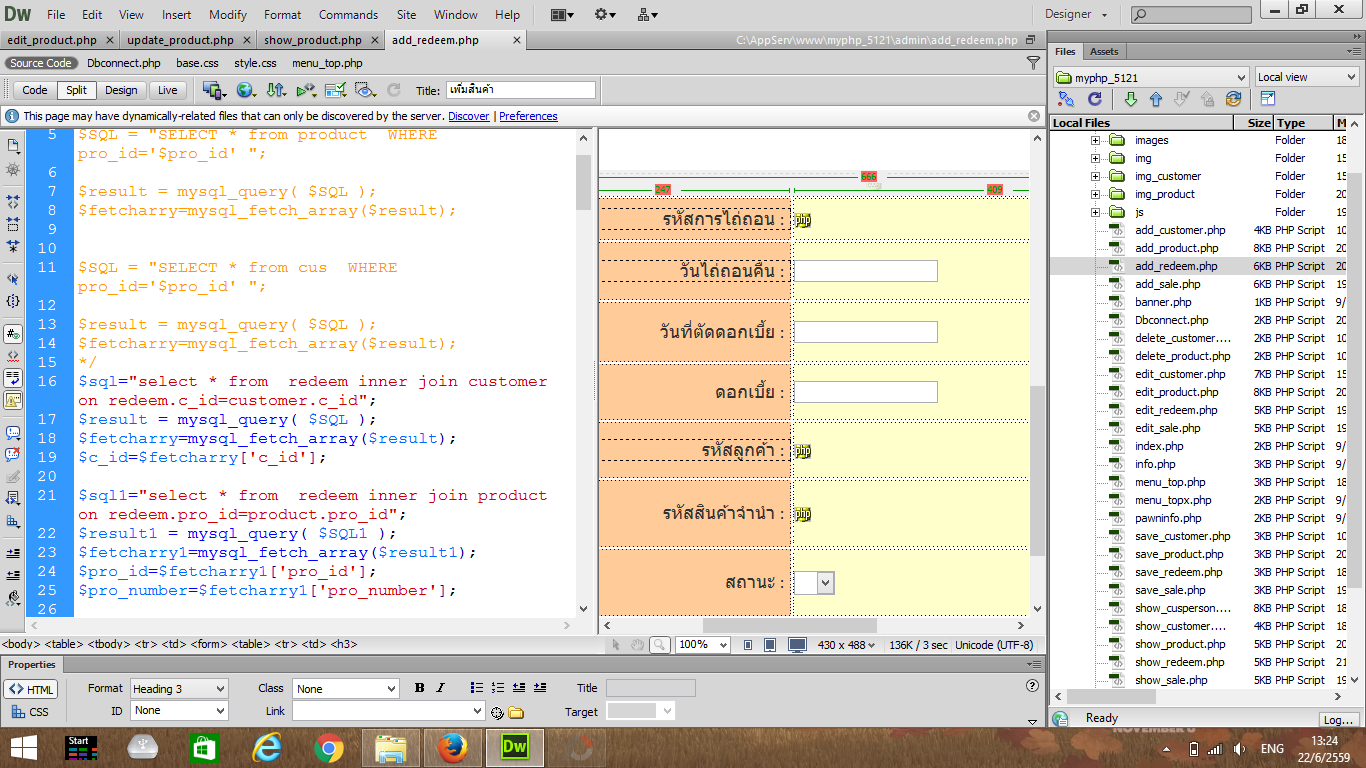Open the Multiscreen preview icon in toolbar
Image resolution: width=1366 pixels, height=768 pixels.
(215, 90)
